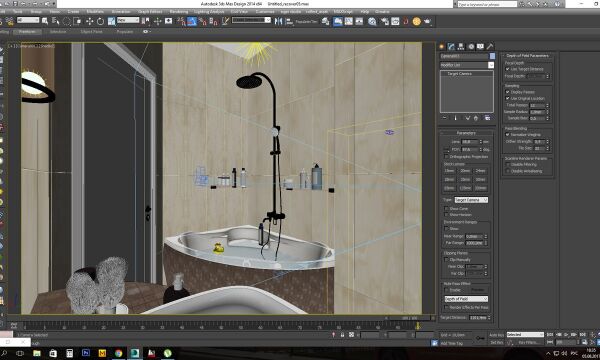Screen dimensions: 600x360
Task: Toggle Render Effects Per Pass checkbox
Action: tap(446, 308)
